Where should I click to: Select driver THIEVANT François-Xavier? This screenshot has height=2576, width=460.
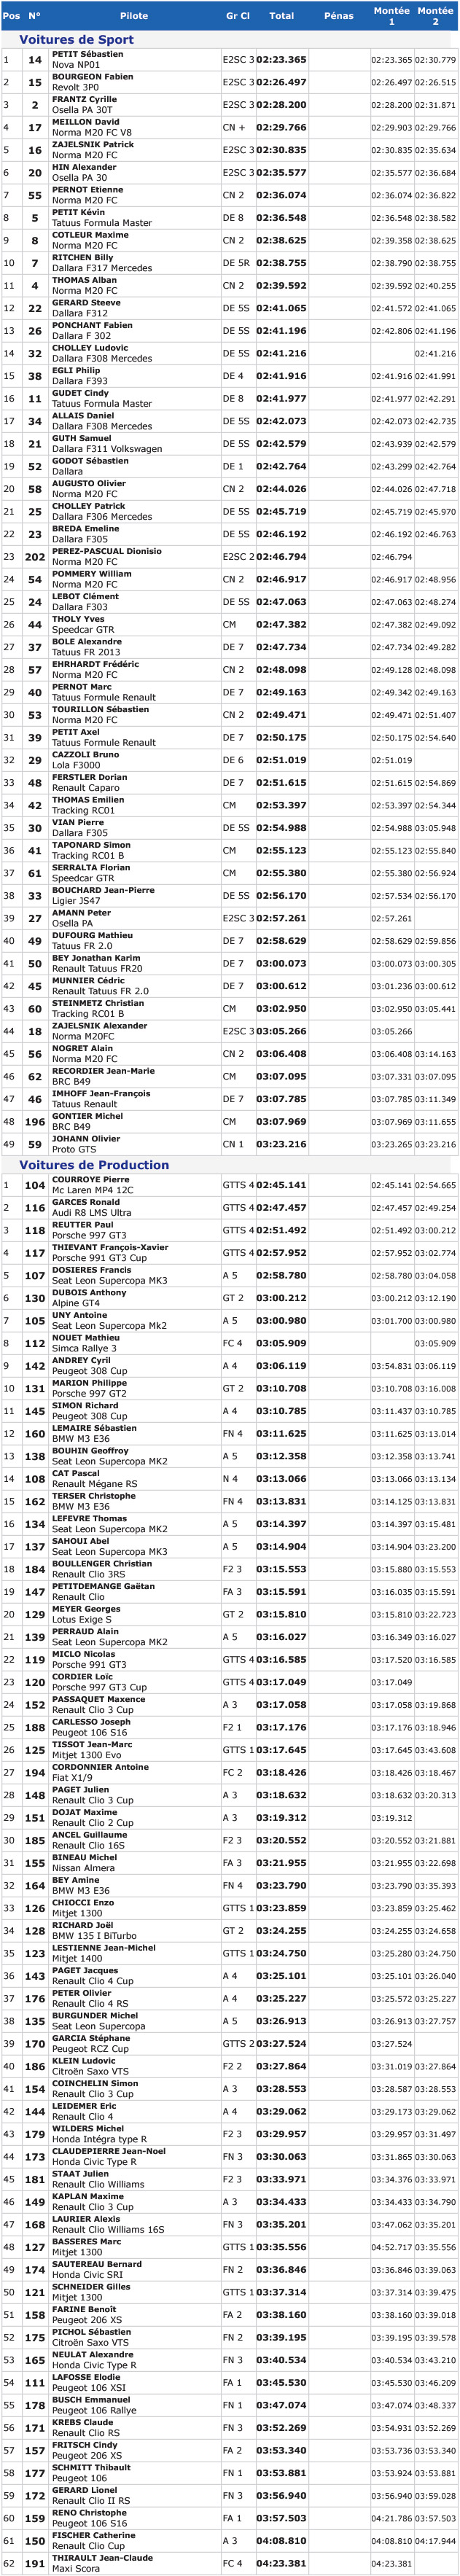coord(110,1248)
